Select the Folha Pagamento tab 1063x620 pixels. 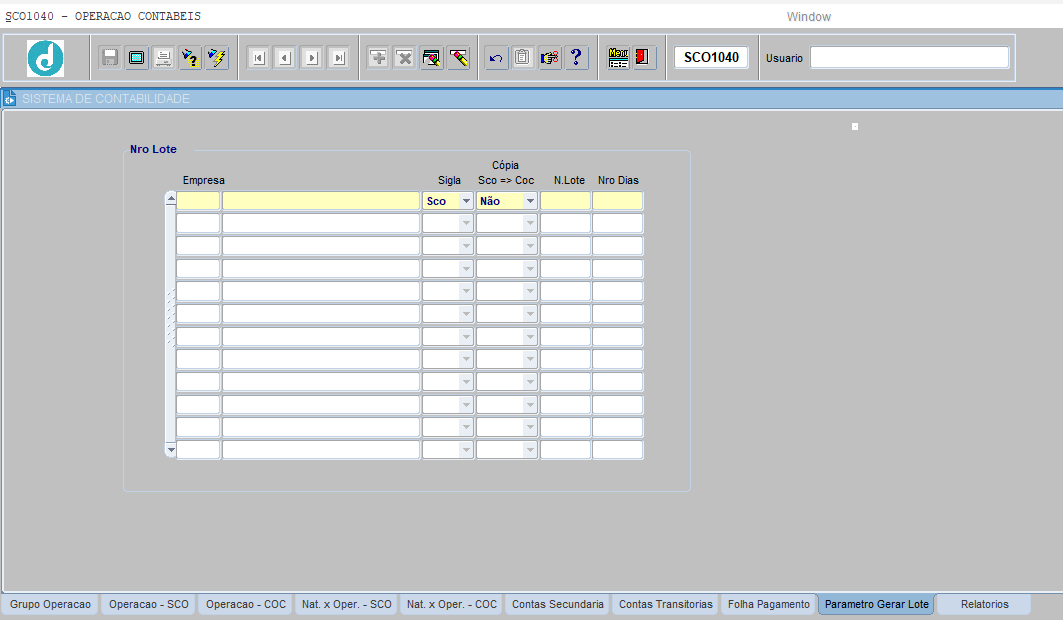click(769, 604)
